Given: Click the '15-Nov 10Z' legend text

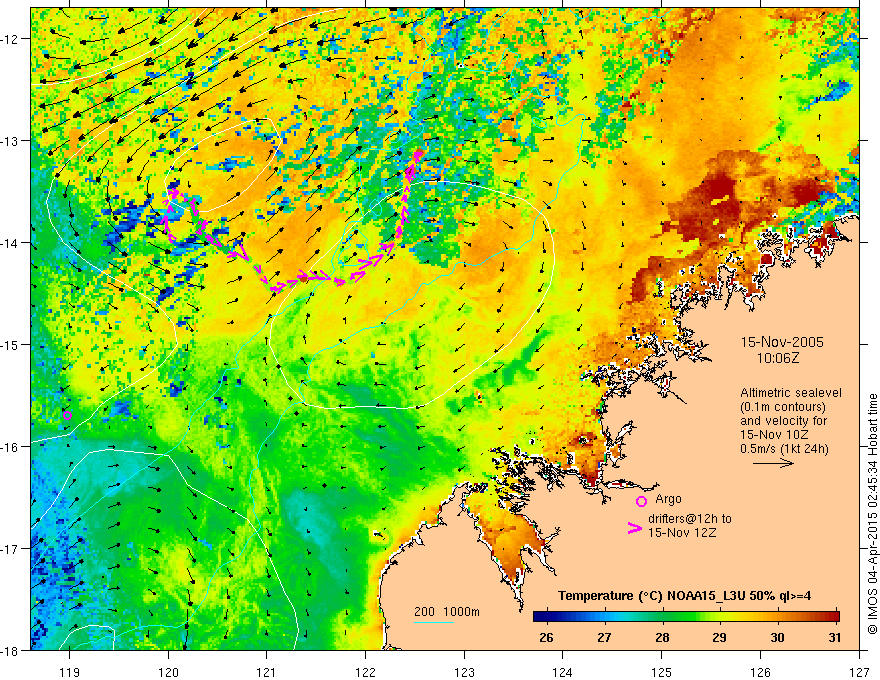Looking at the screenshot, I should tap(776, 434).
